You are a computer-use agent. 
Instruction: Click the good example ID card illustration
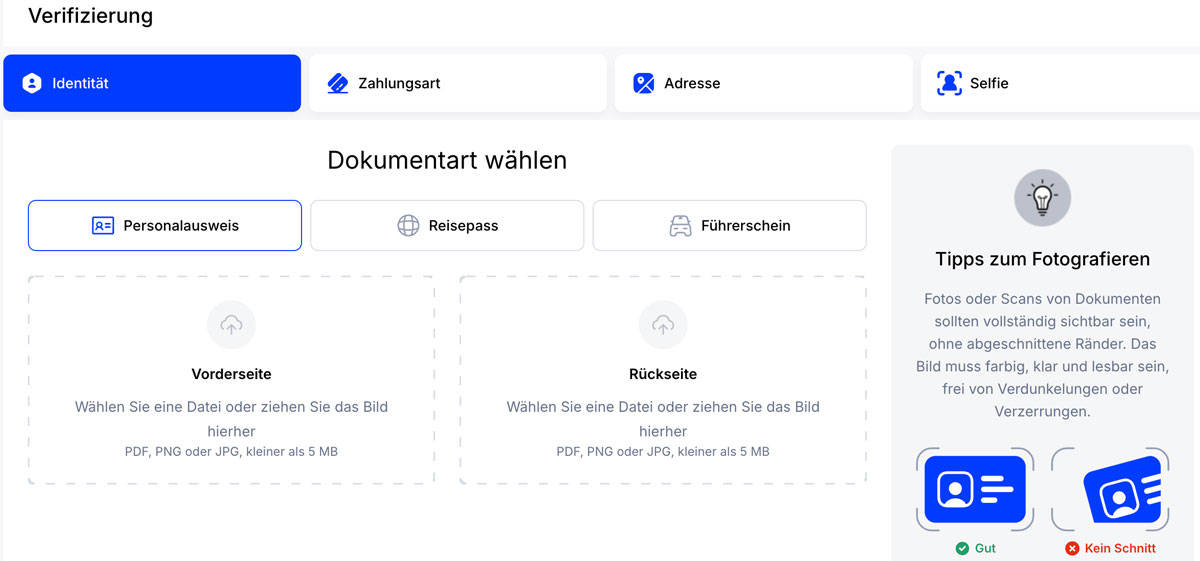pyautogui.click(x=975, y=489)
